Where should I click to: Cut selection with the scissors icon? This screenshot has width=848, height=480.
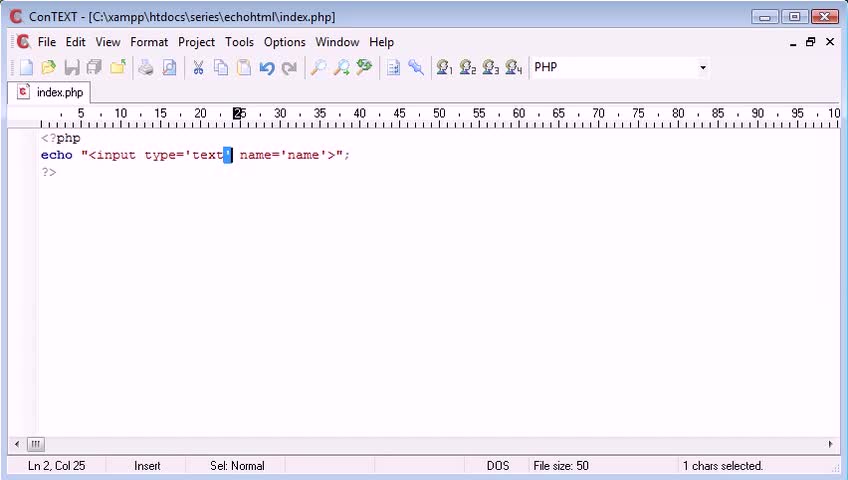[198, 68]
